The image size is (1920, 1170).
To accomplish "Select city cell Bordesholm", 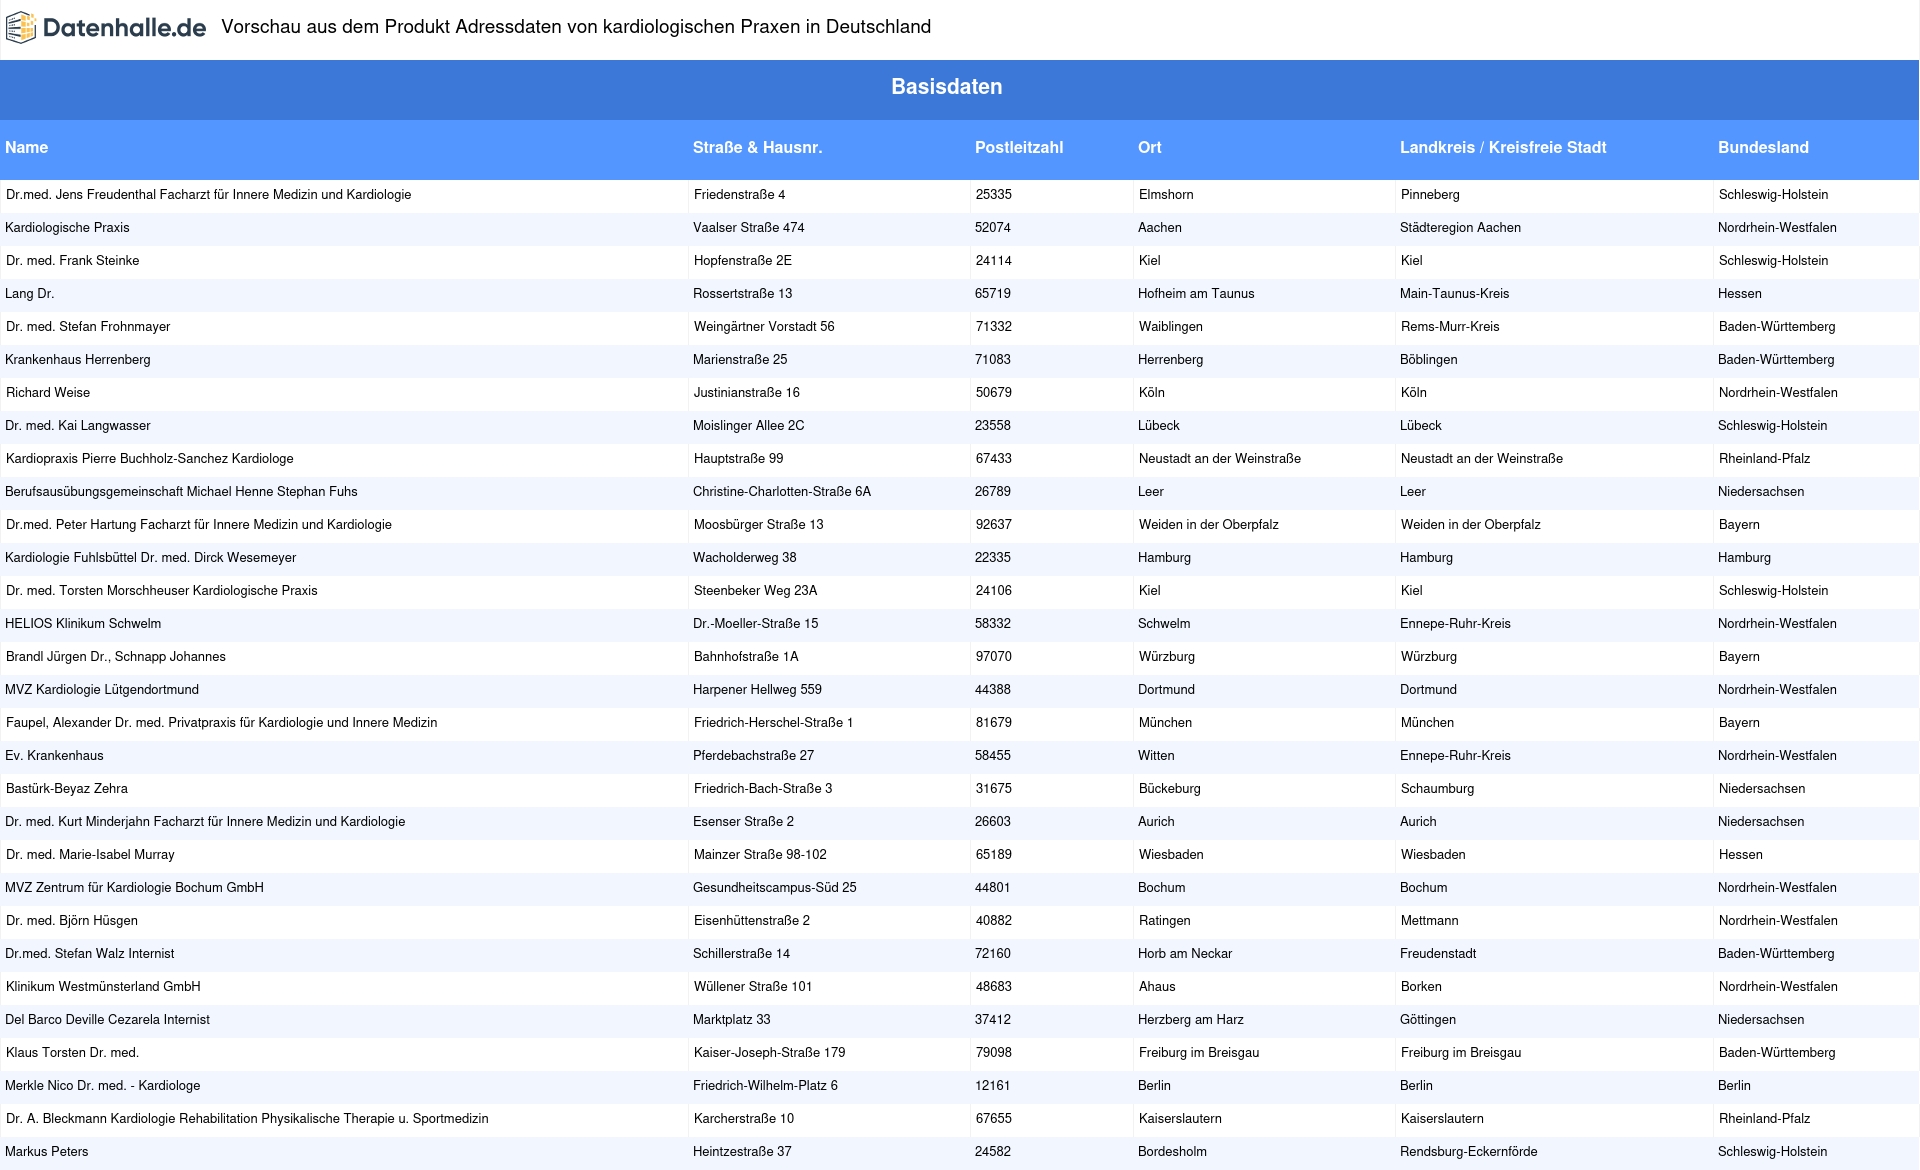I will [x=1172, y=1152].
